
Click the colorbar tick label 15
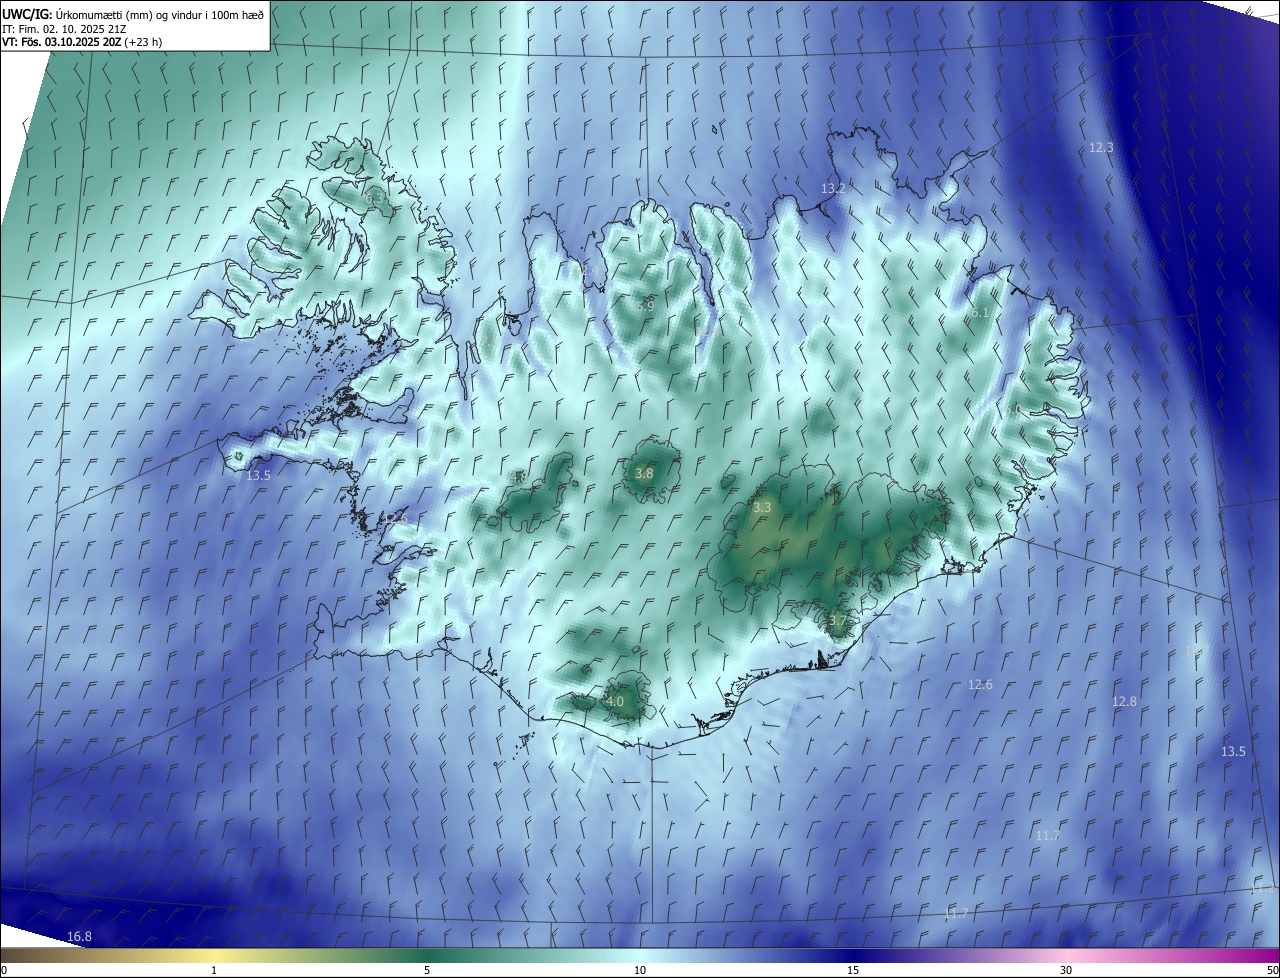[x=853, y=970]
